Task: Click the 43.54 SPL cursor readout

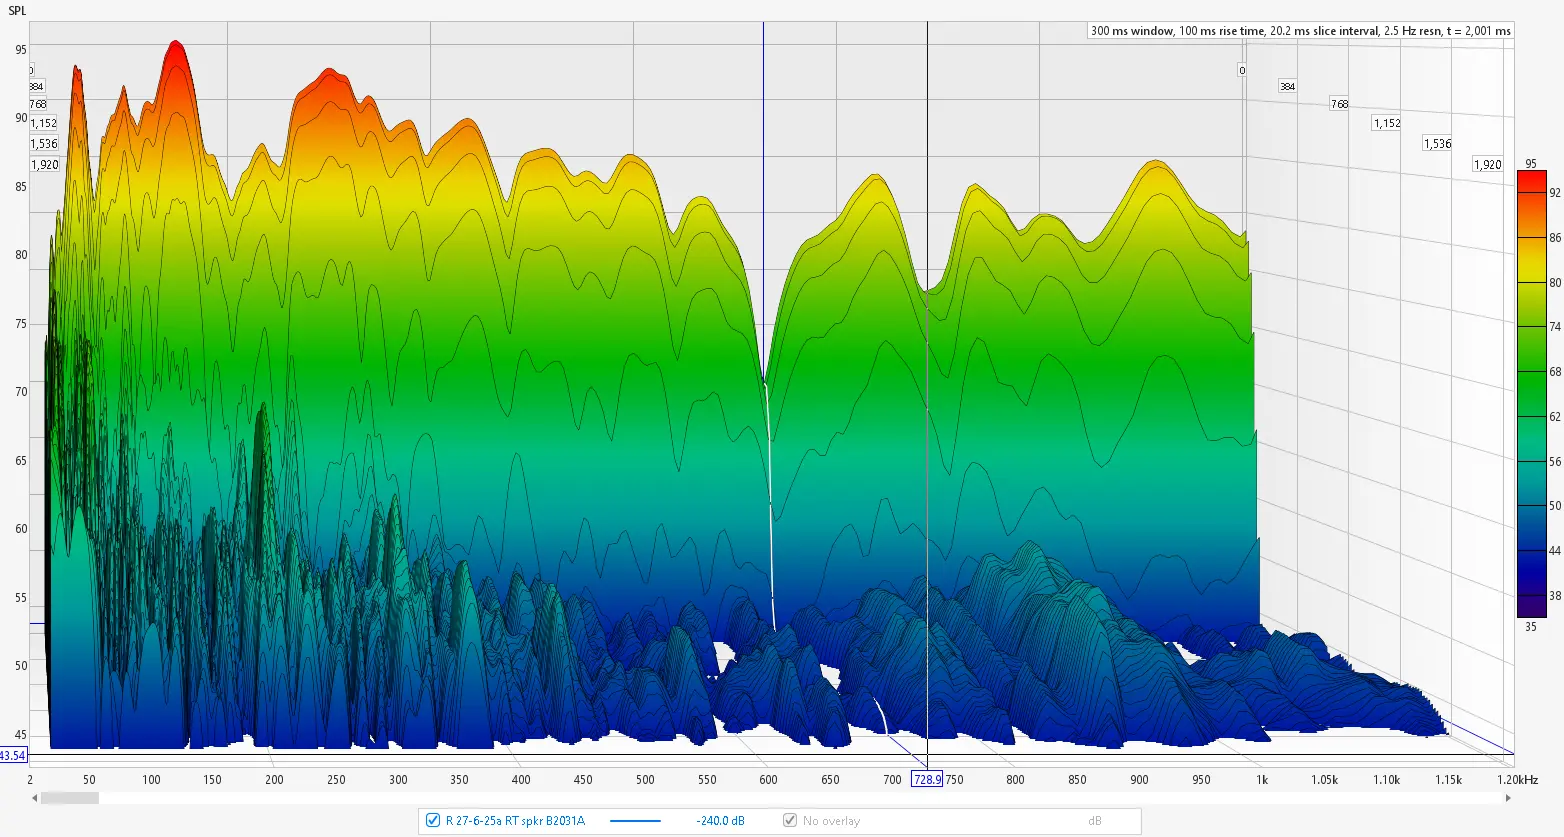Action: point(13,755)
